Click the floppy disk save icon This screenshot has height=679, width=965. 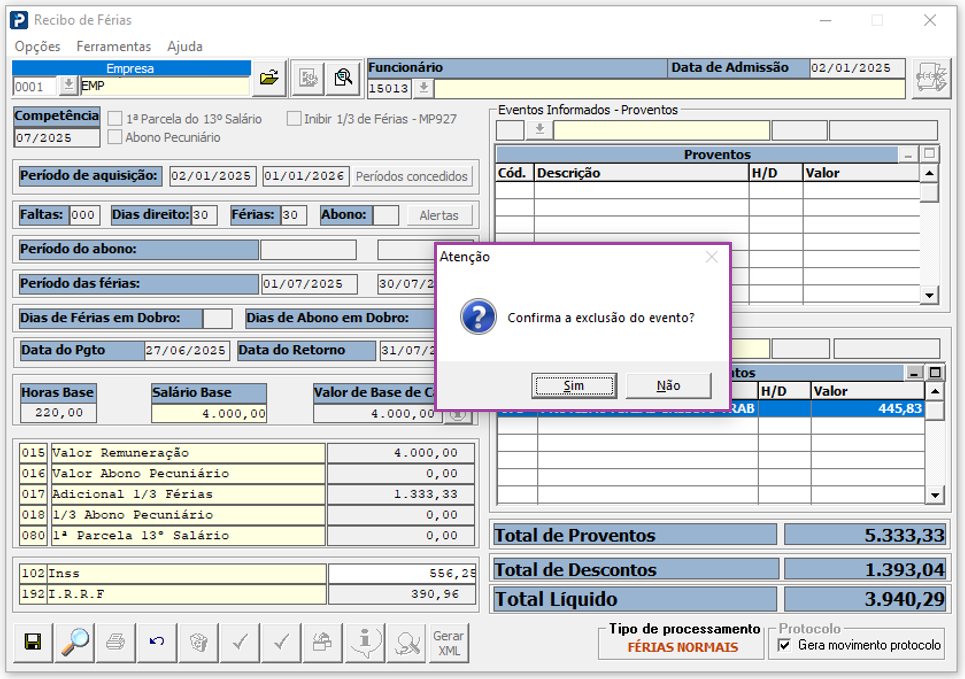33,642
